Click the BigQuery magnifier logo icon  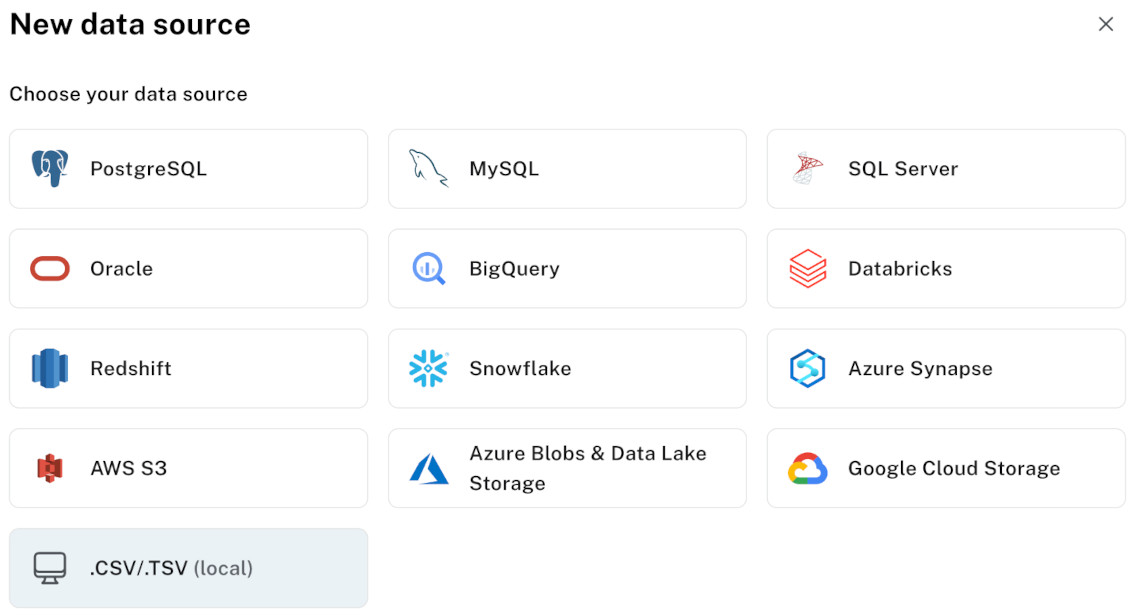click(427, 268)
